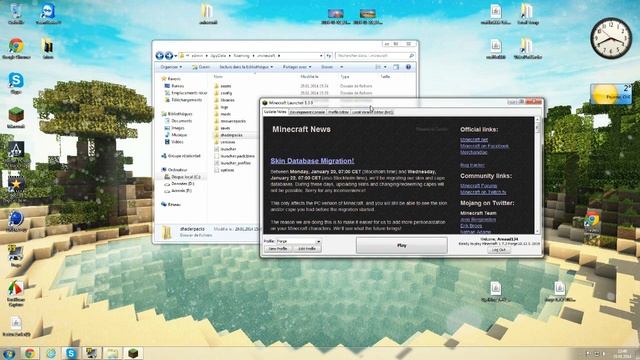
Task: Click Graver in the Explorer toolbar
Action: 327,67
